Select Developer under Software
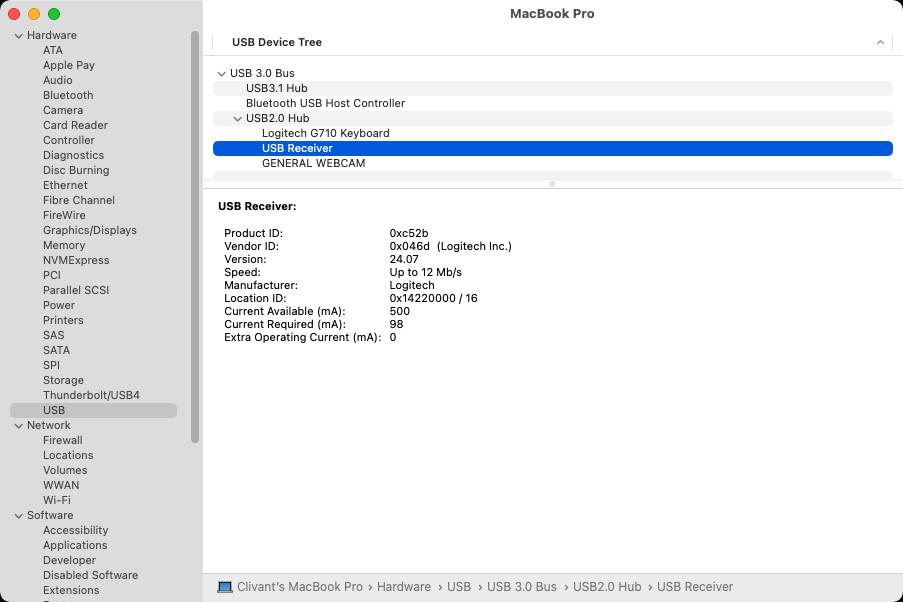 click(69, 560)
